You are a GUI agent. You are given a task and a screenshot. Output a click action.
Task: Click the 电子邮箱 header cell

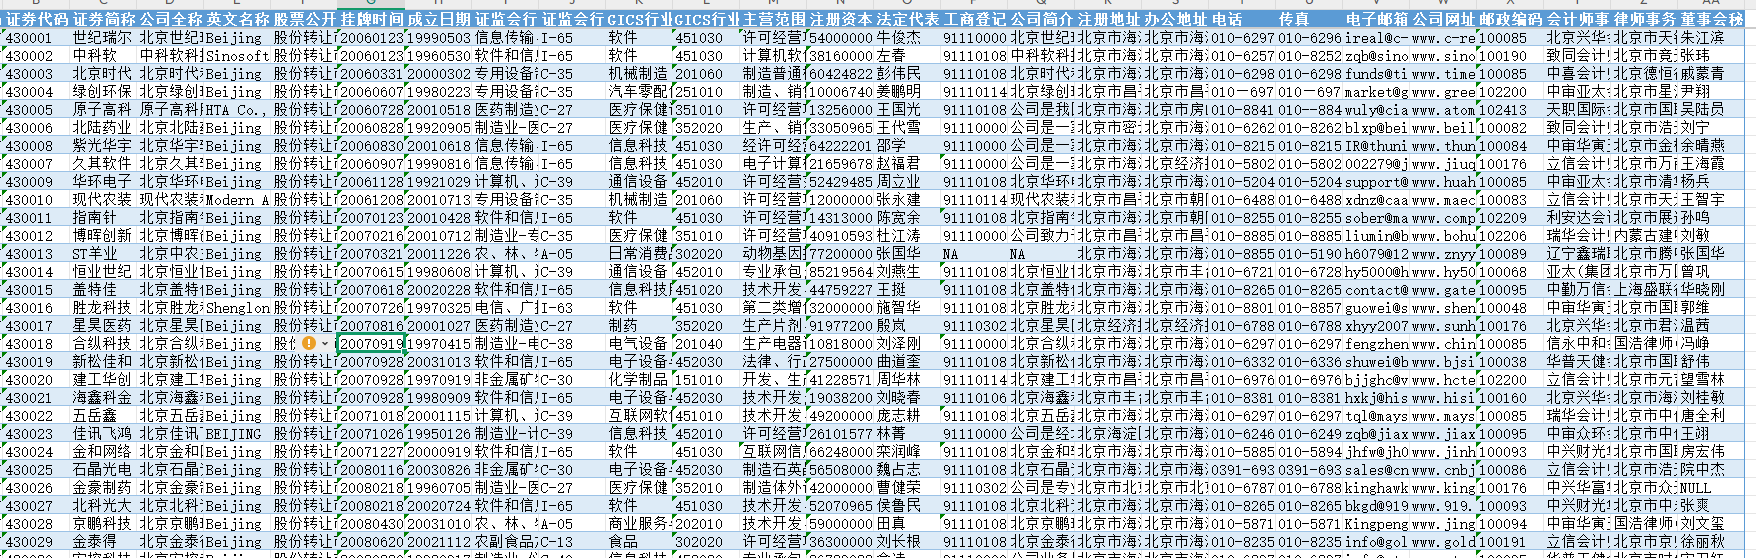1377,19
